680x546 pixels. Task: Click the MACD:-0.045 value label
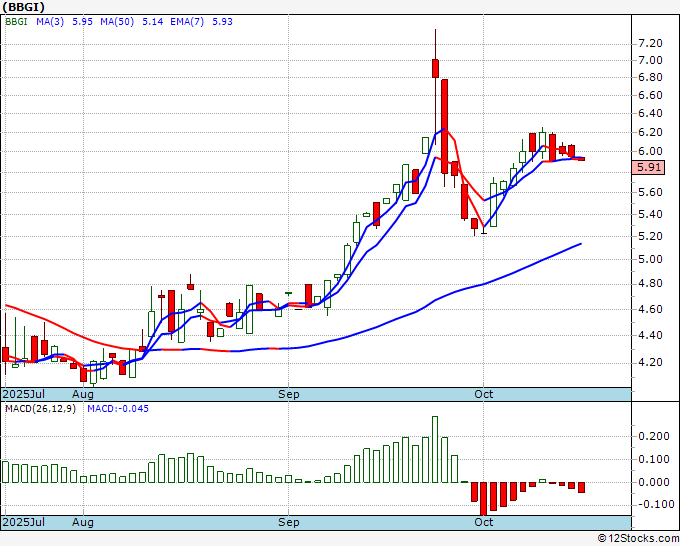[118, 409]
